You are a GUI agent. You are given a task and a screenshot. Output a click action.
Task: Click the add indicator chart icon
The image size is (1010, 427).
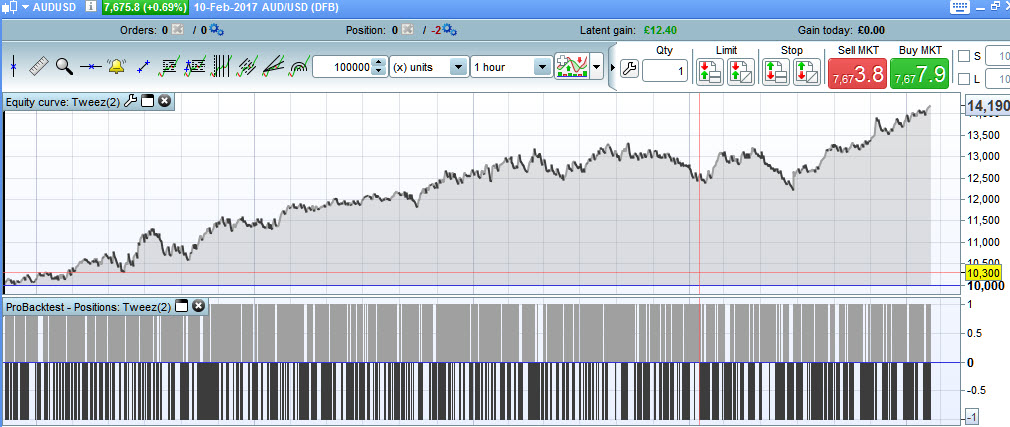[571, 67]
